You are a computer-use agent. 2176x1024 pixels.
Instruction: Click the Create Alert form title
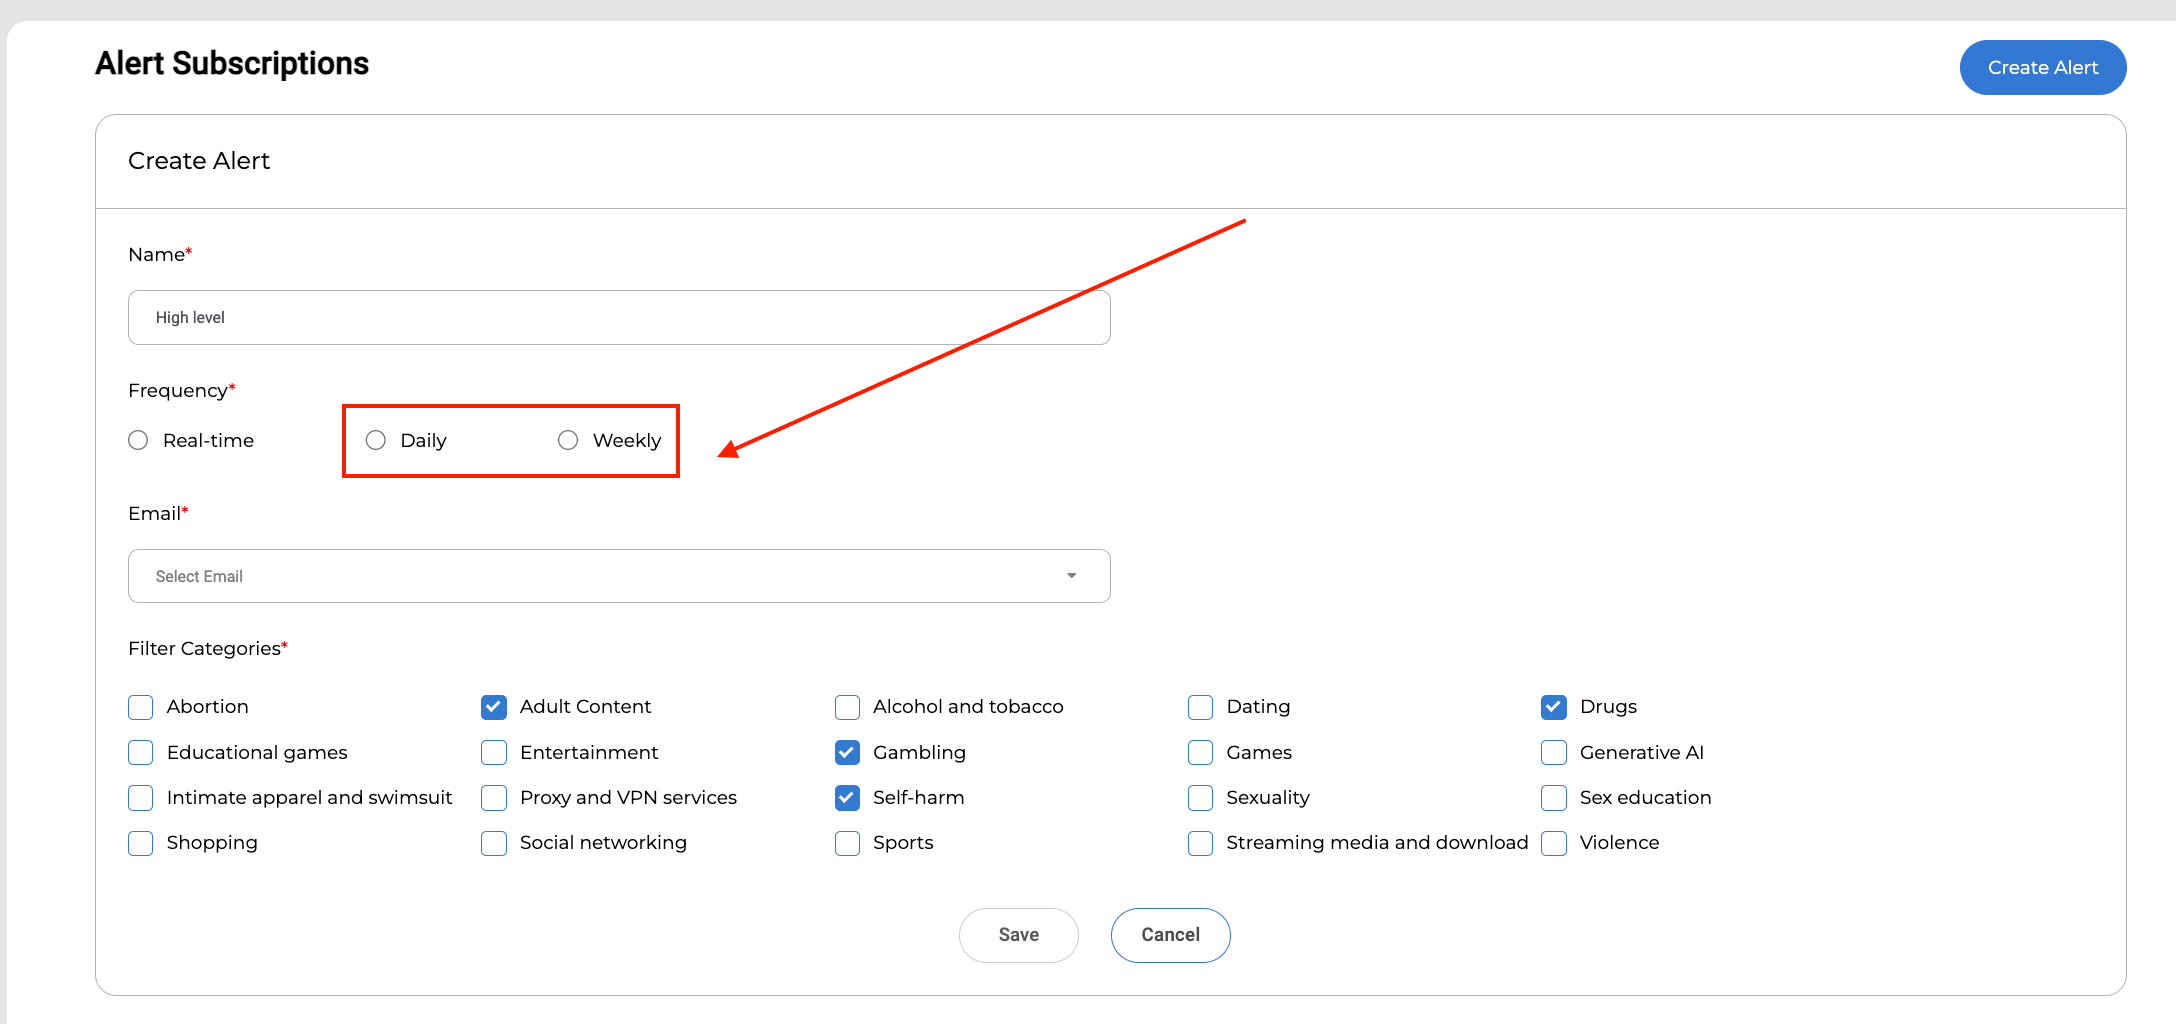click(199, 161)
